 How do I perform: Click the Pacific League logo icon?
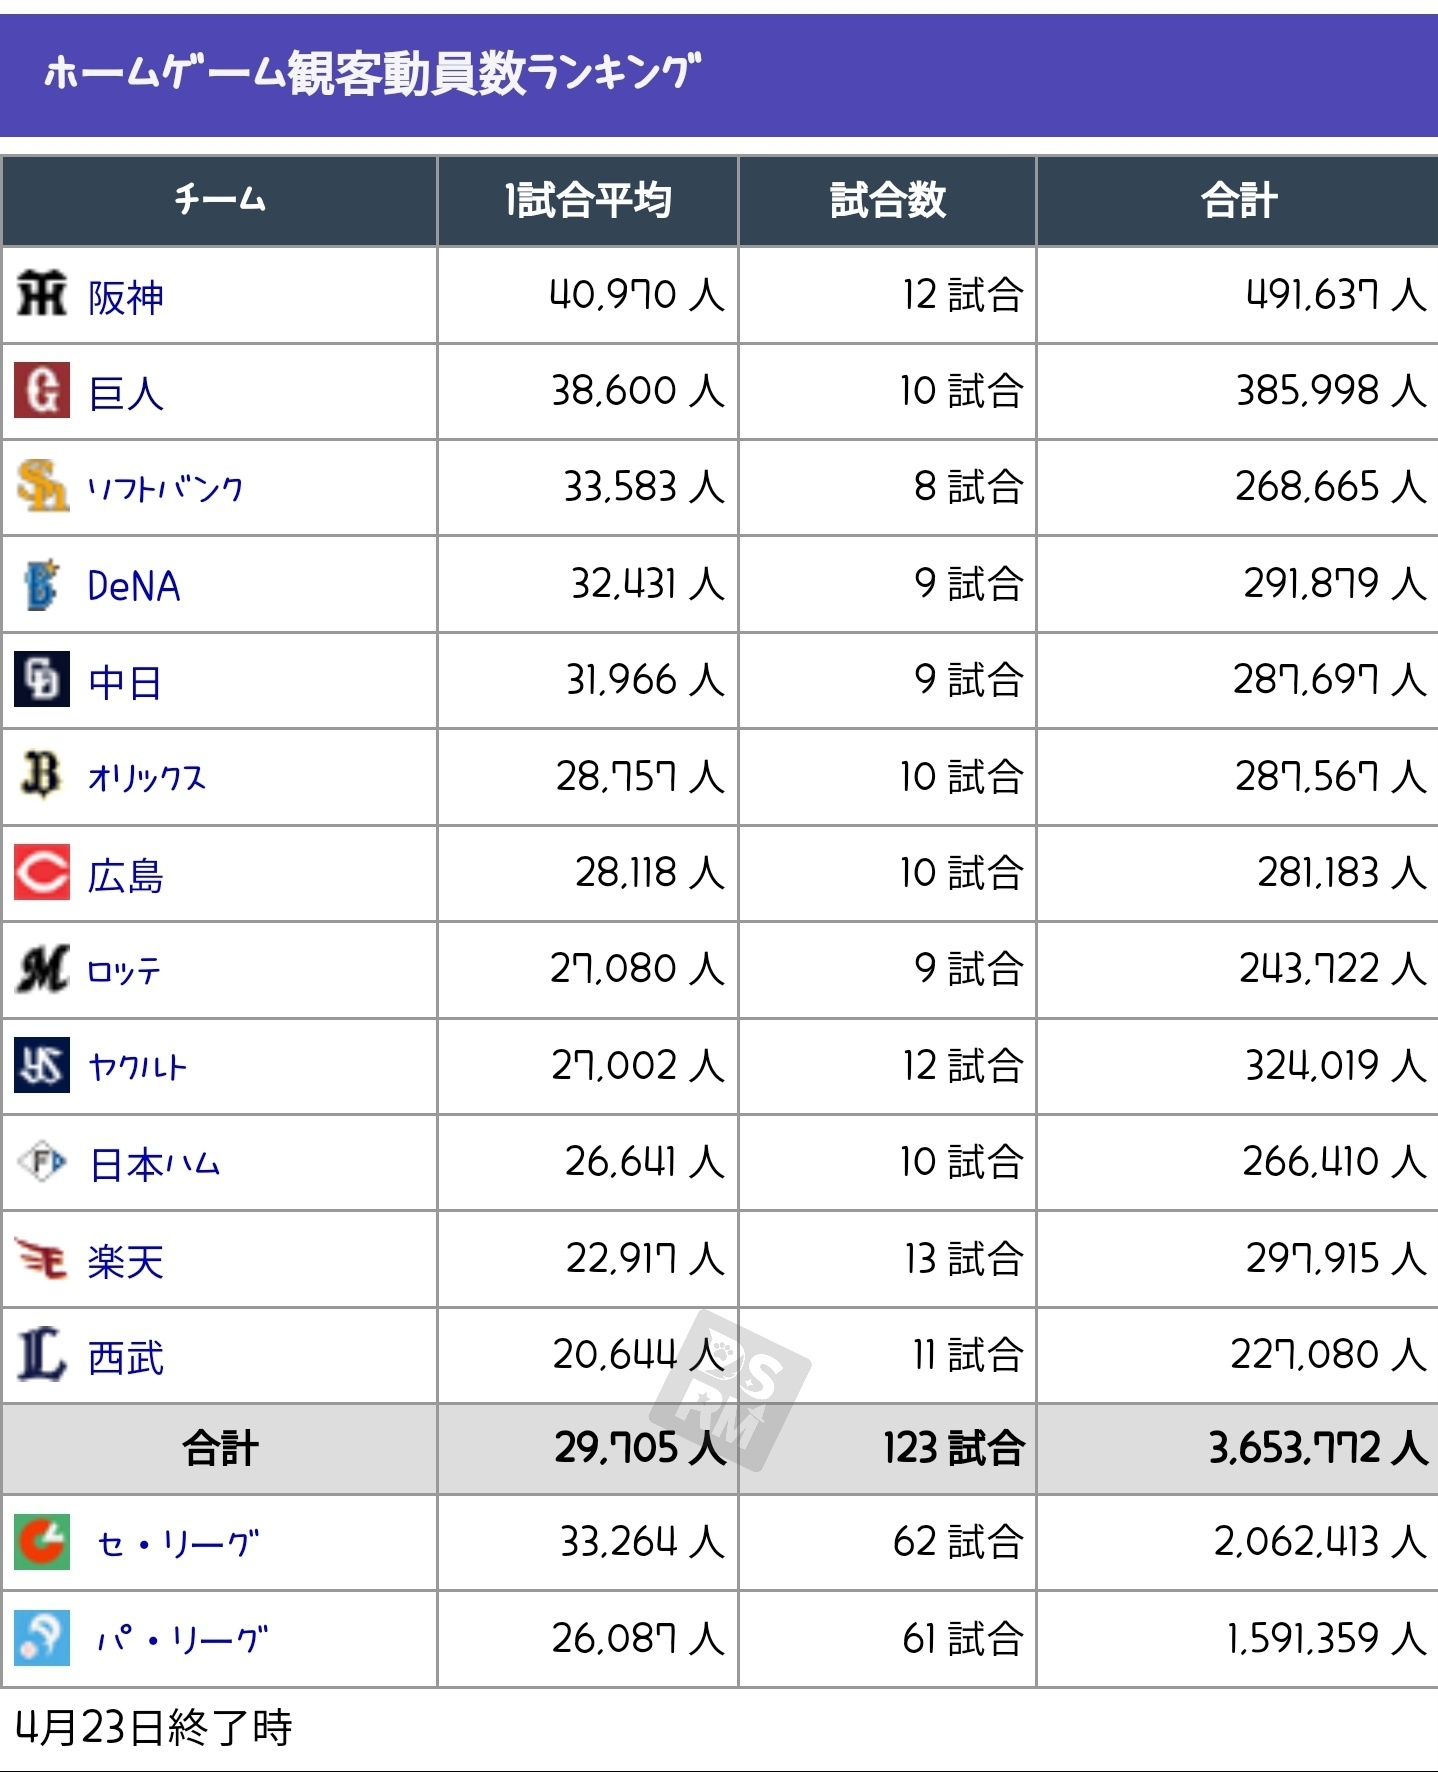pos(42,1638)
